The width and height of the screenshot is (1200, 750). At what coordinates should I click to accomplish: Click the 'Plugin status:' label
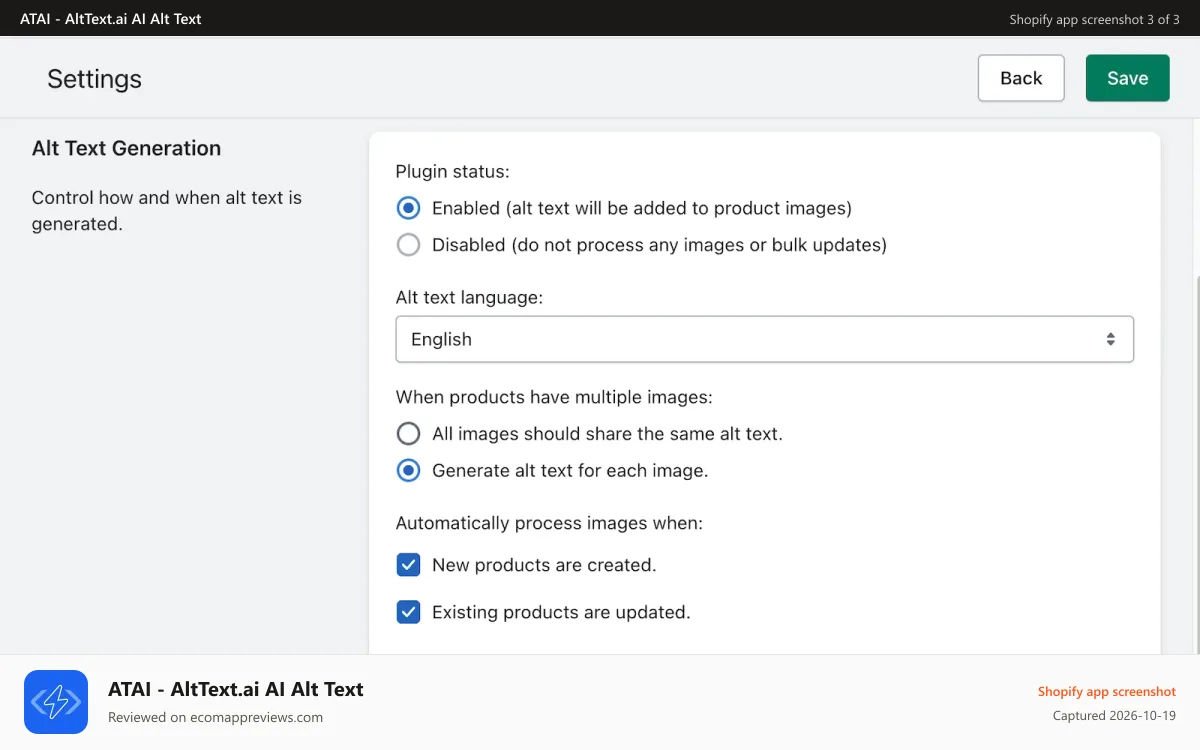pos(452,171)
